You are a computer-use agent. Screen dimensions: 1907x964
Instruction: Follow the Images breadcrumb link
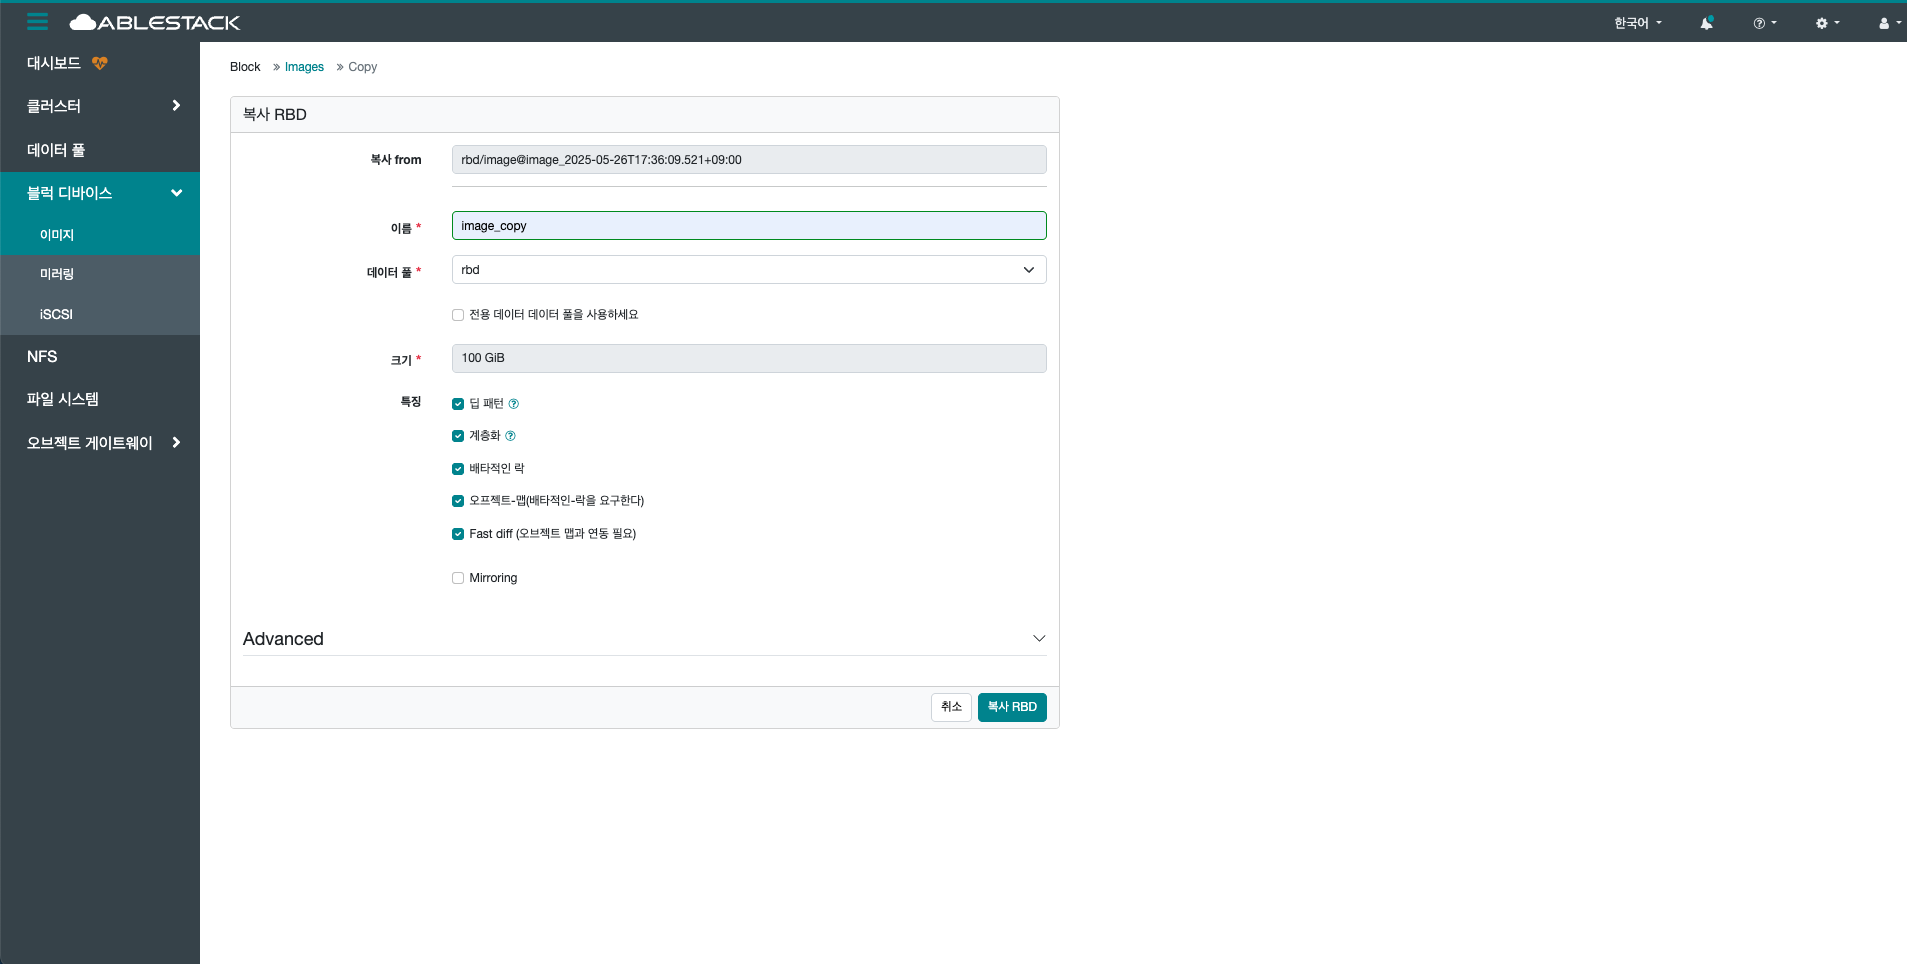pyautogui.click(x=304, y=67)
